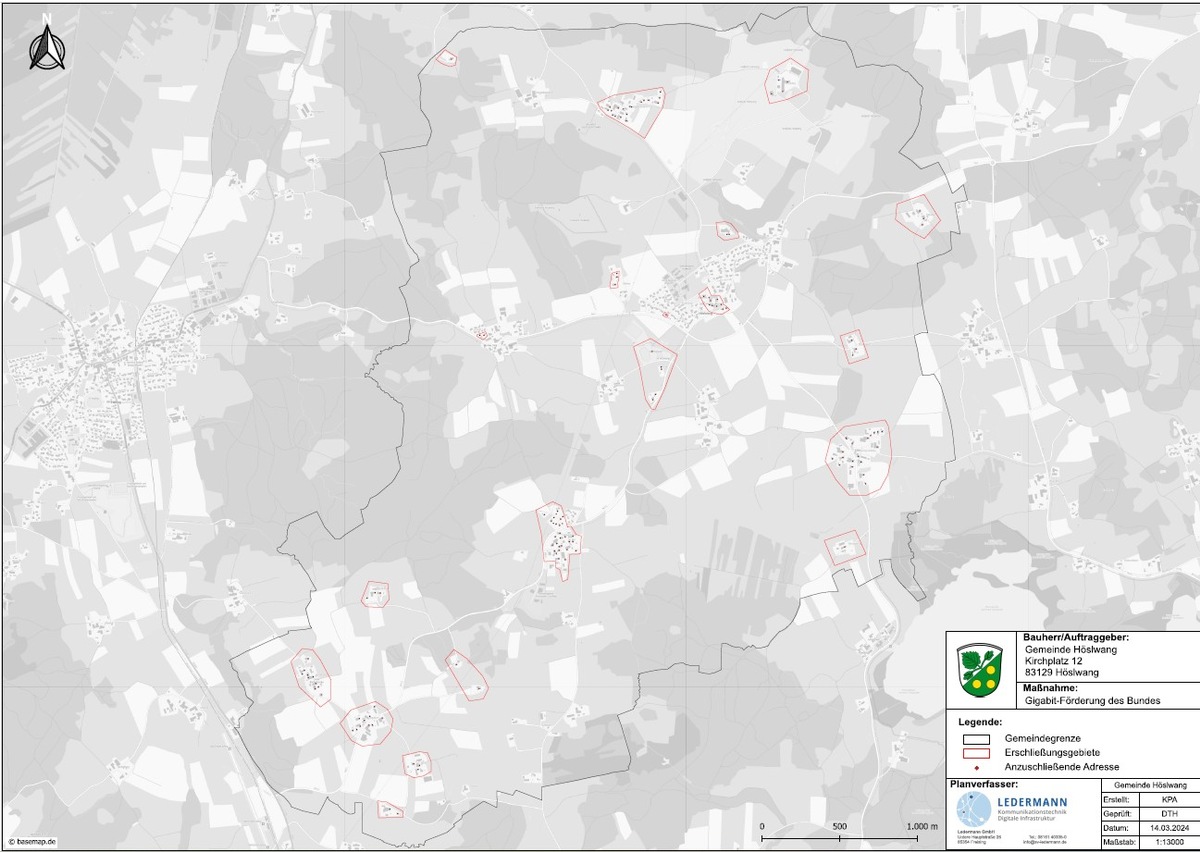Click the 'KPA' table cell

(x=1170, y=800)
